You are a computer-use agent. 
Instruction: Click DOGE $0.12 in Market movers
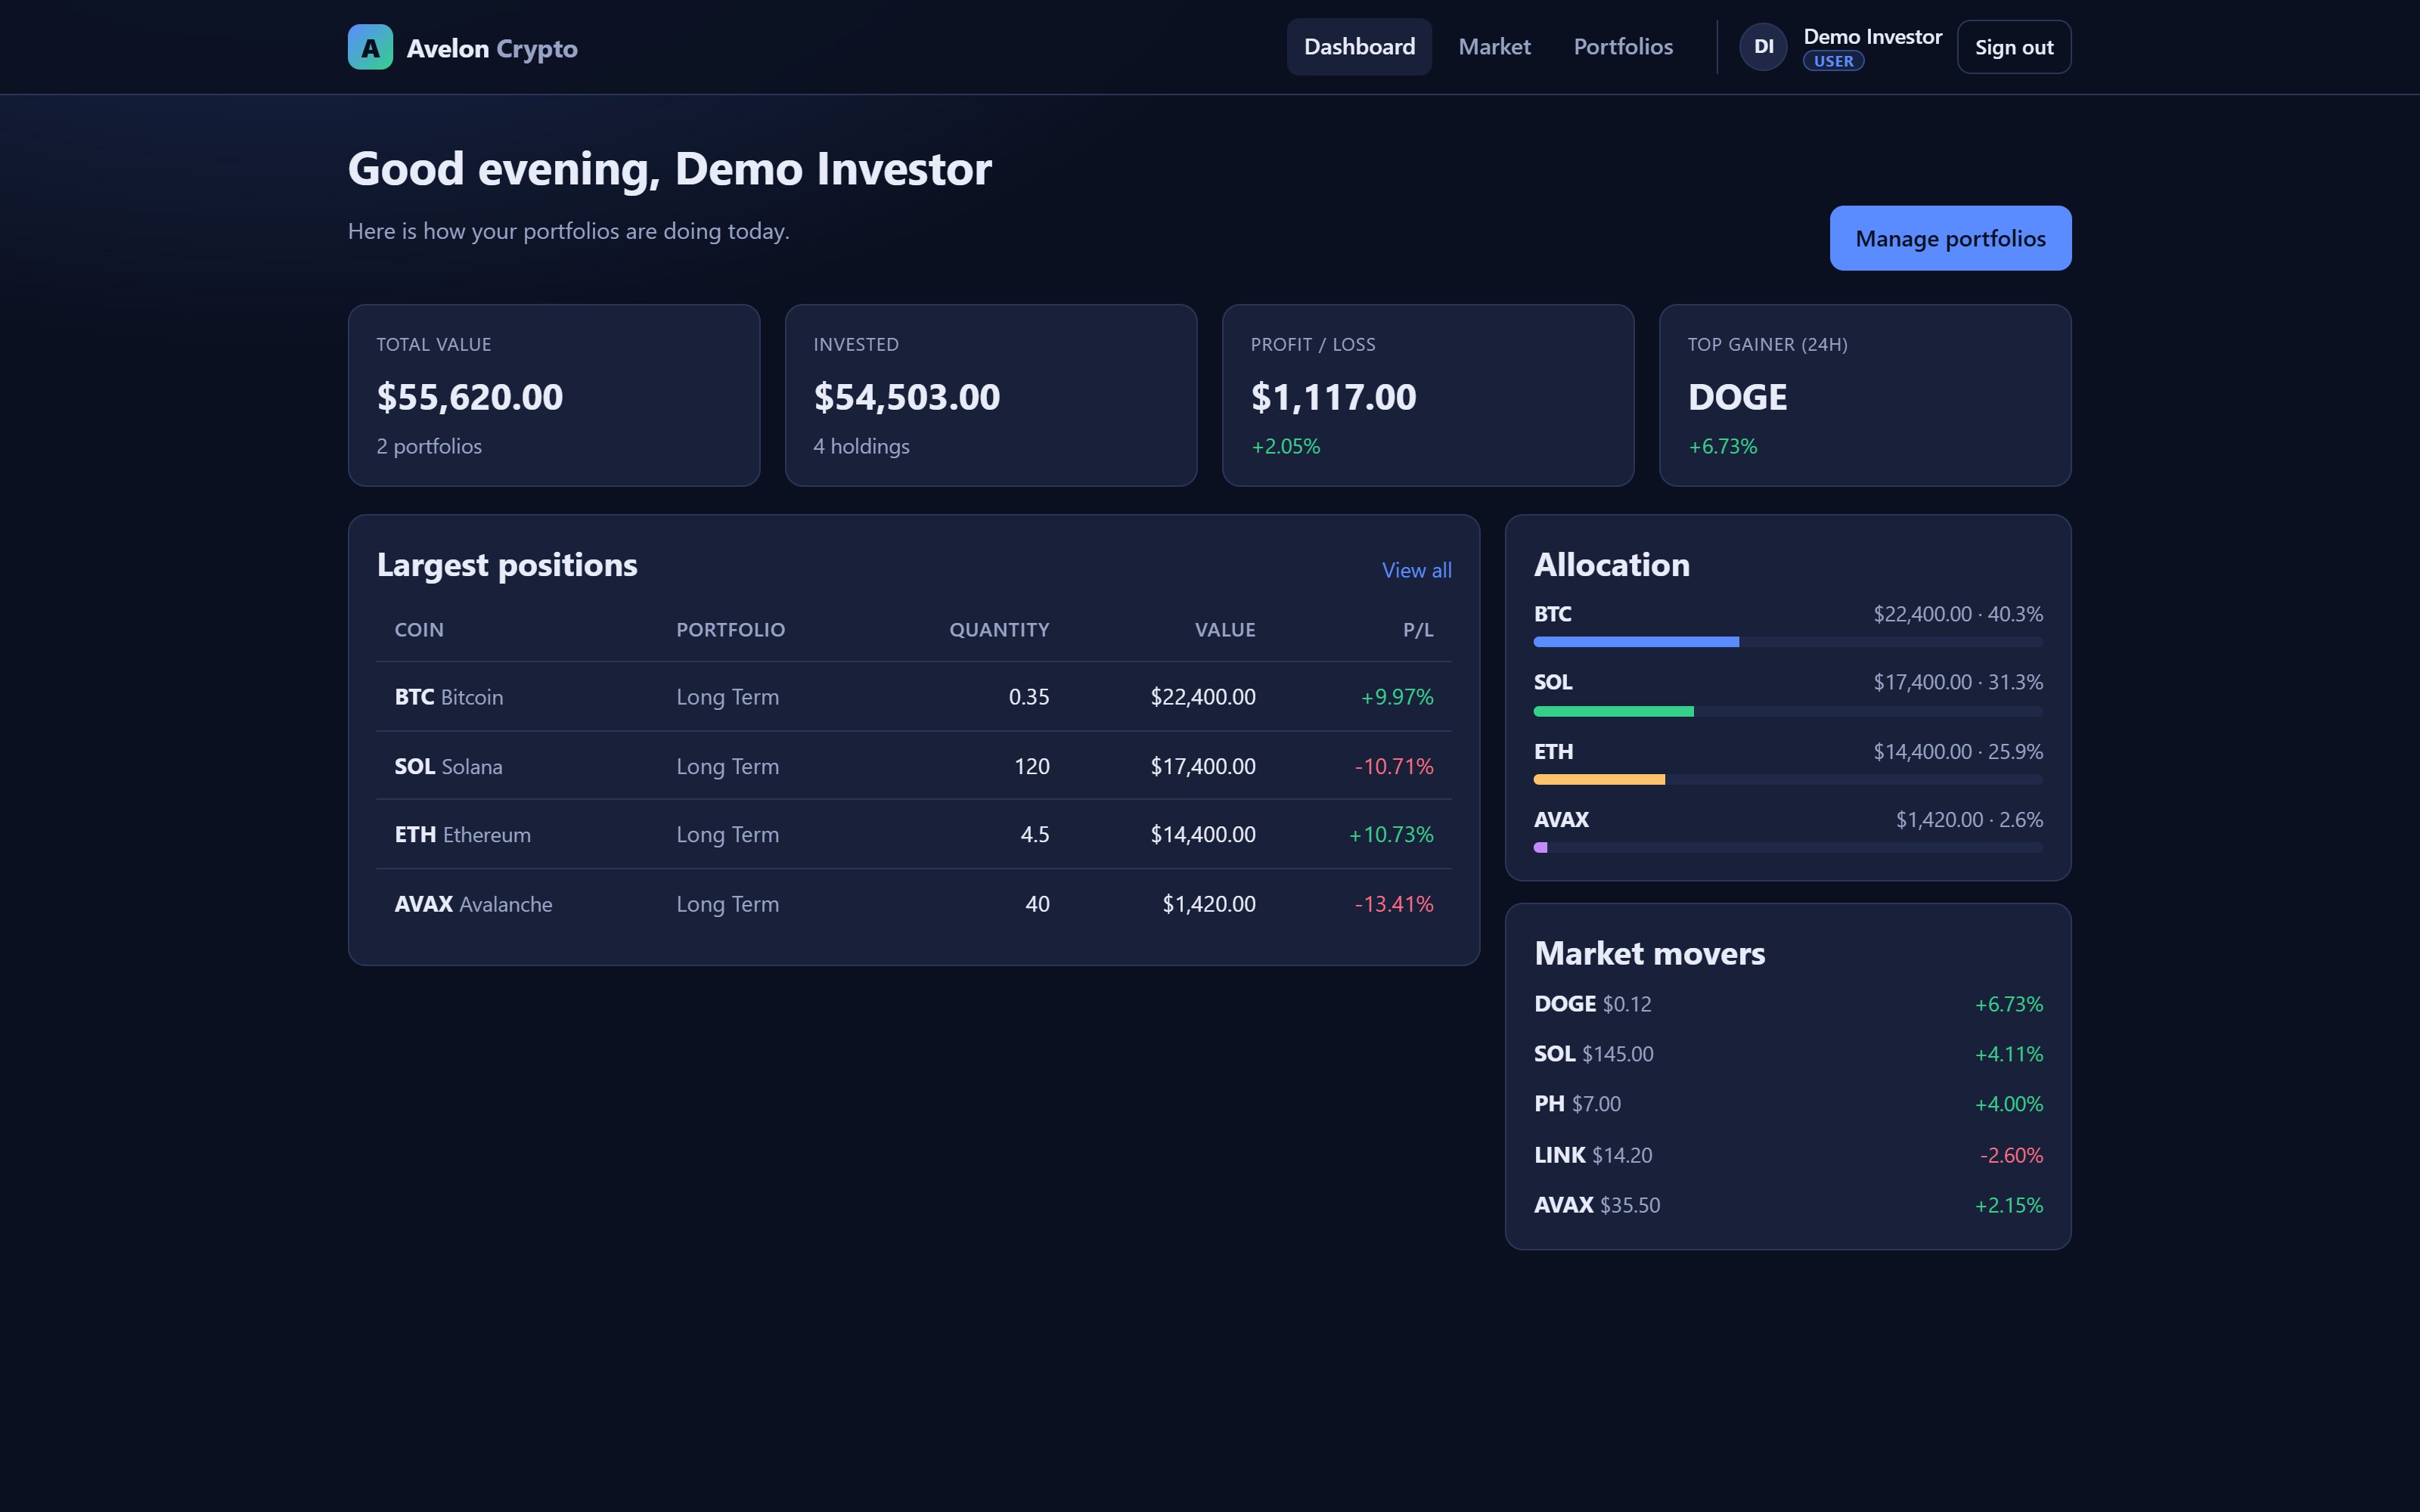1593,1004
